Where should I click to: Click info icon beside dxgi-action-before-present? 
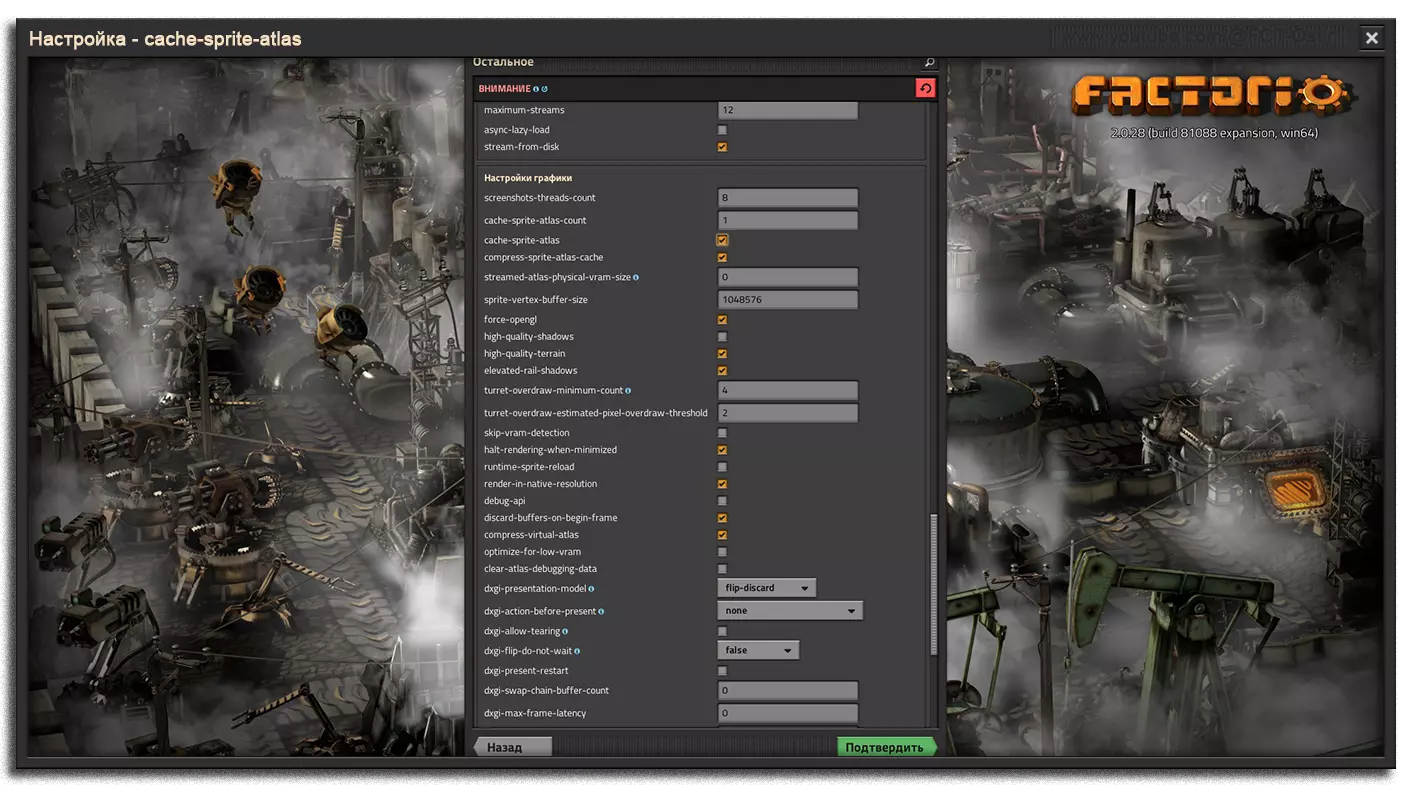601,611
